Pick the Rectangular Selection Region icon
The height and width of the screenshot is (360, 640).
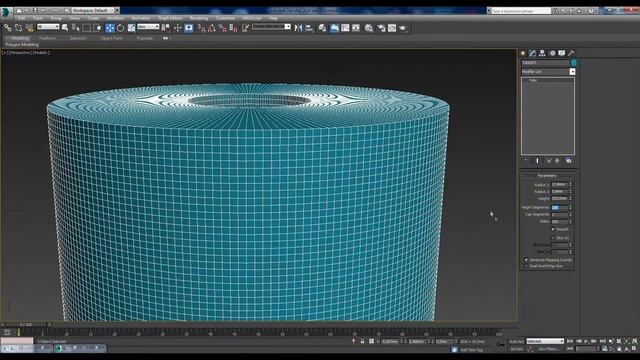[87, 28]
